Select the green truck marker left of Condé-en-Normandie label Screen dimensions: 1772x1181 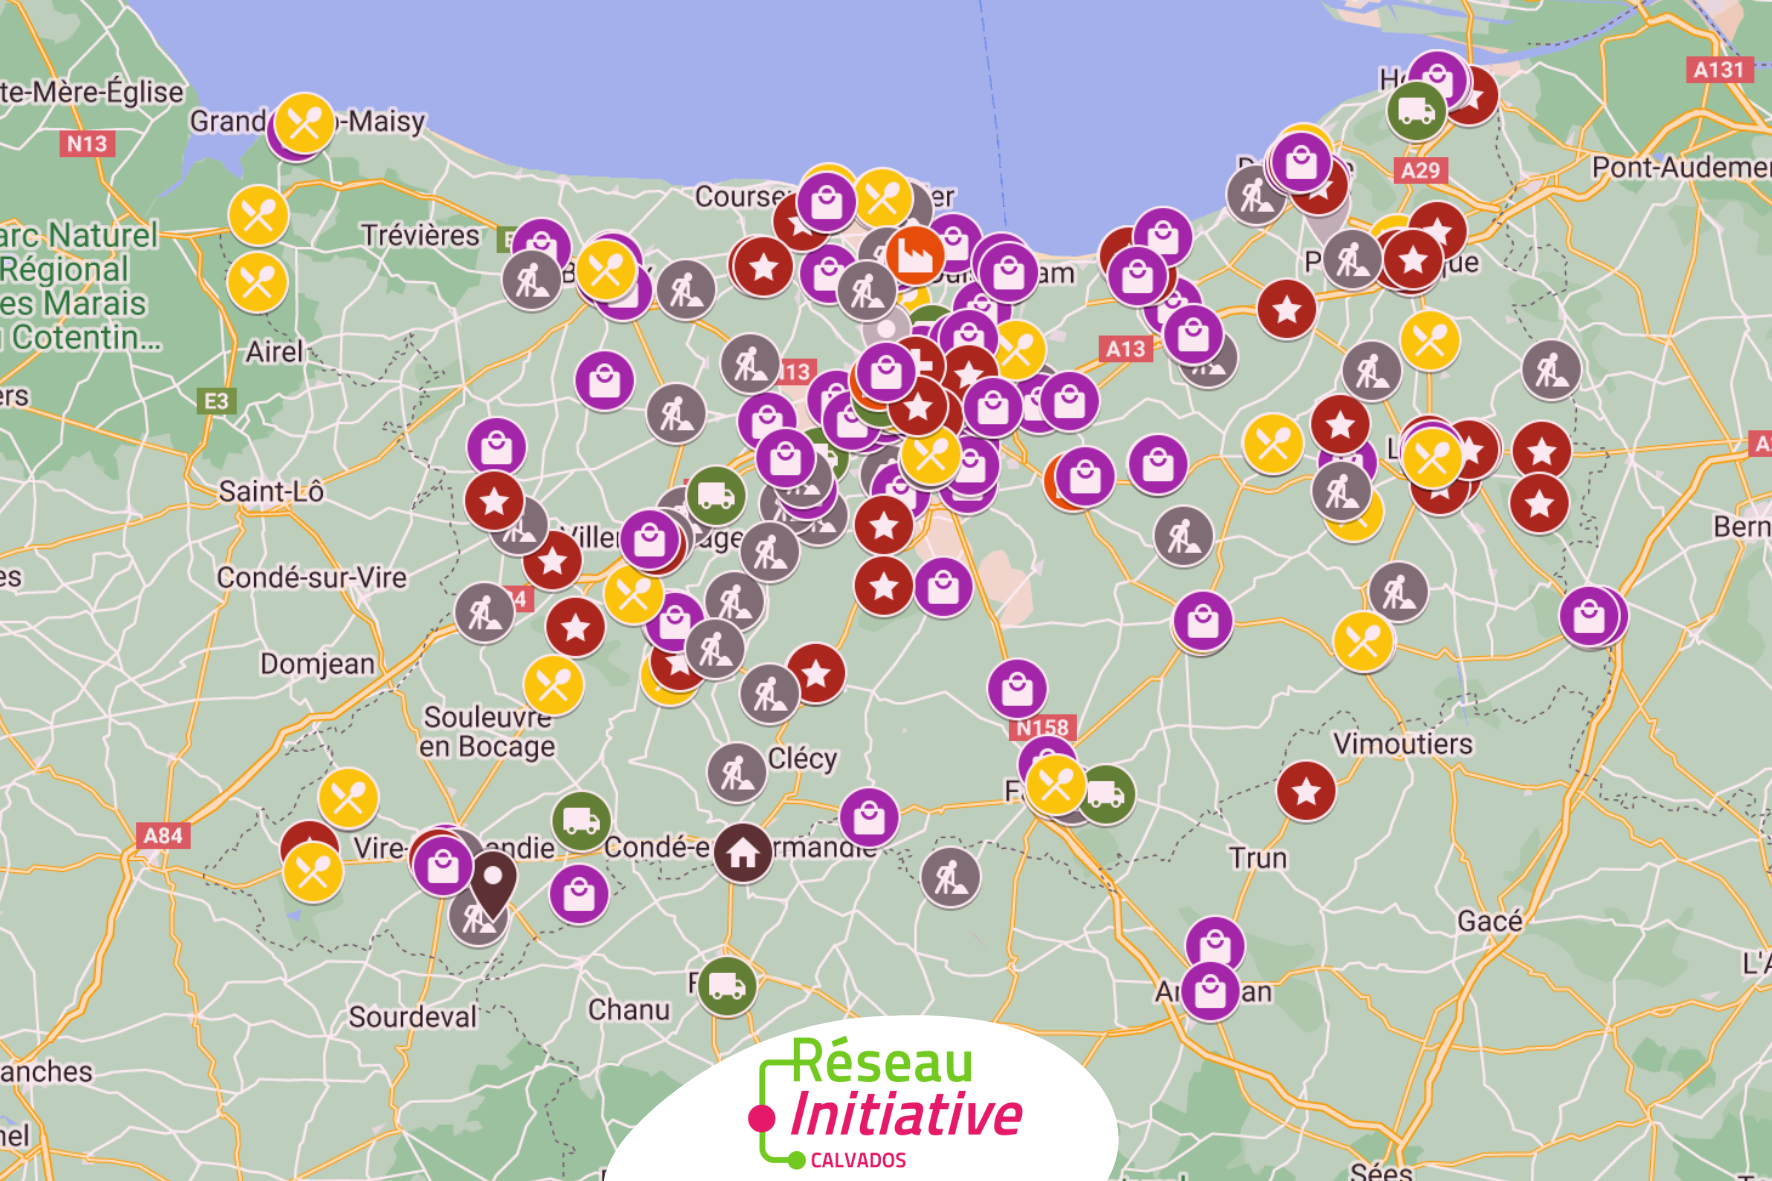tap(581, 821)
